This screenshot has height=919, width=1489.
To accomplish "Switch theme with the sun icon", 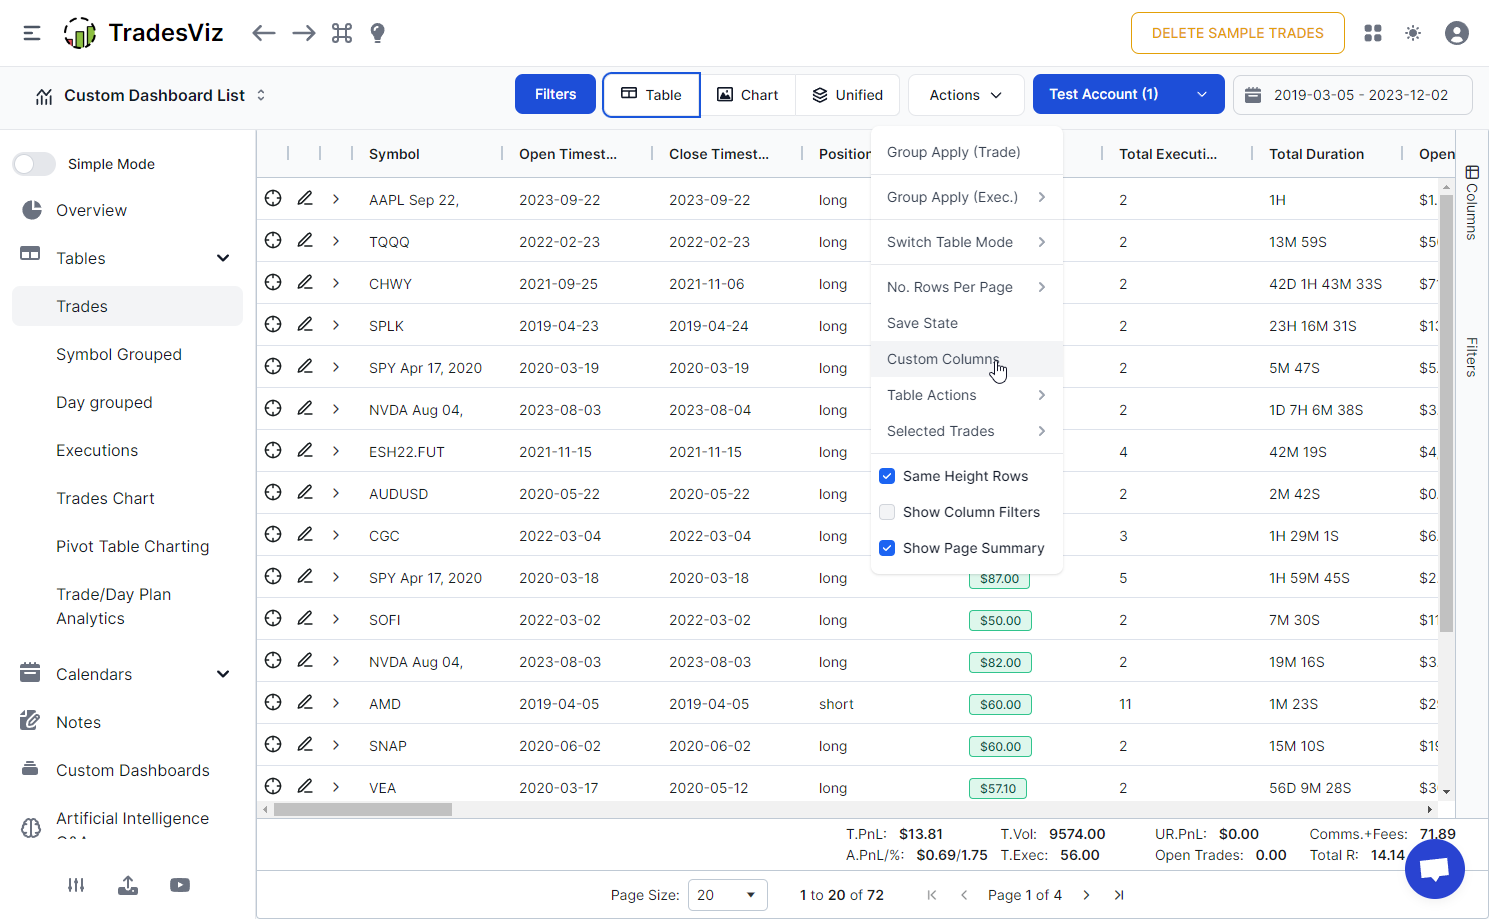I will (x=1413, y=33).
